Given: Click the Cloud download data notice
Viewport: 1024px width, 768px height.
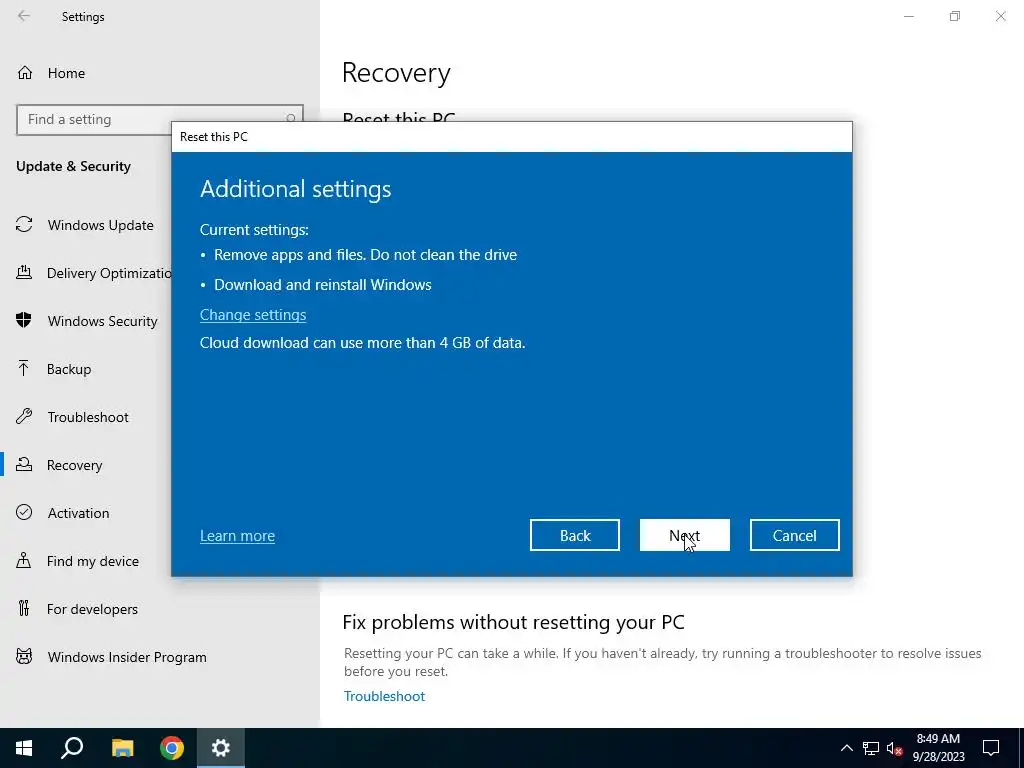Looking at the screenshot, I should 362,343.
